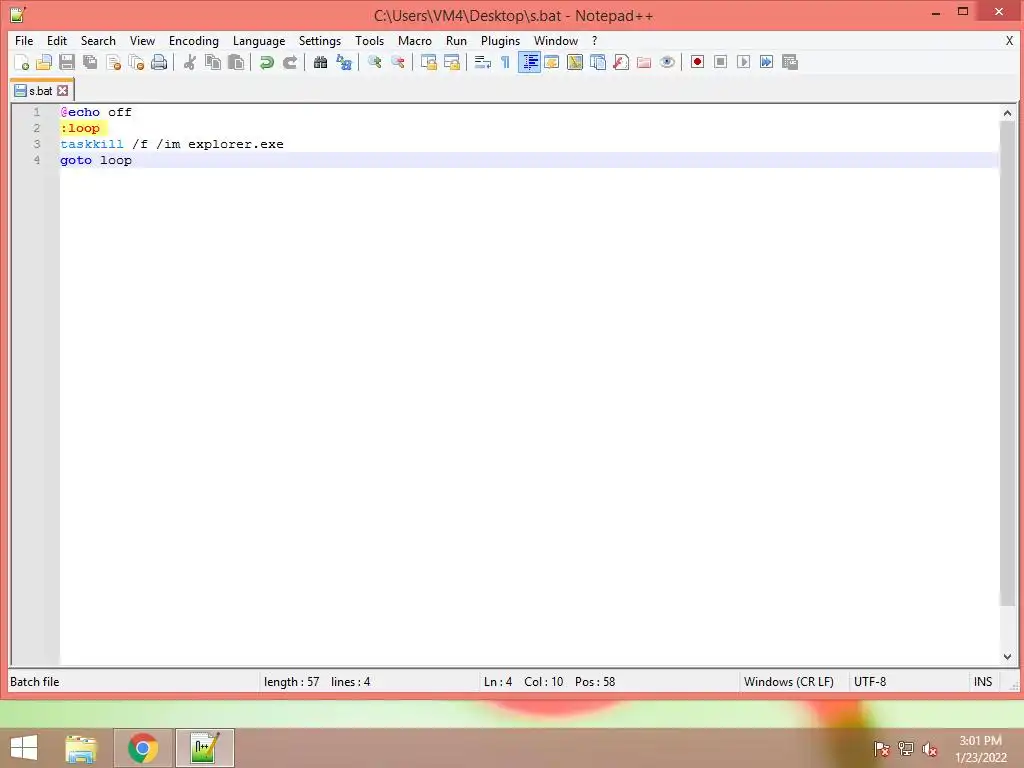The width and height of the screenshot is (1024, 768).
Task: Toggle synchronized vertical scrolling
Action: pos(428,62)
